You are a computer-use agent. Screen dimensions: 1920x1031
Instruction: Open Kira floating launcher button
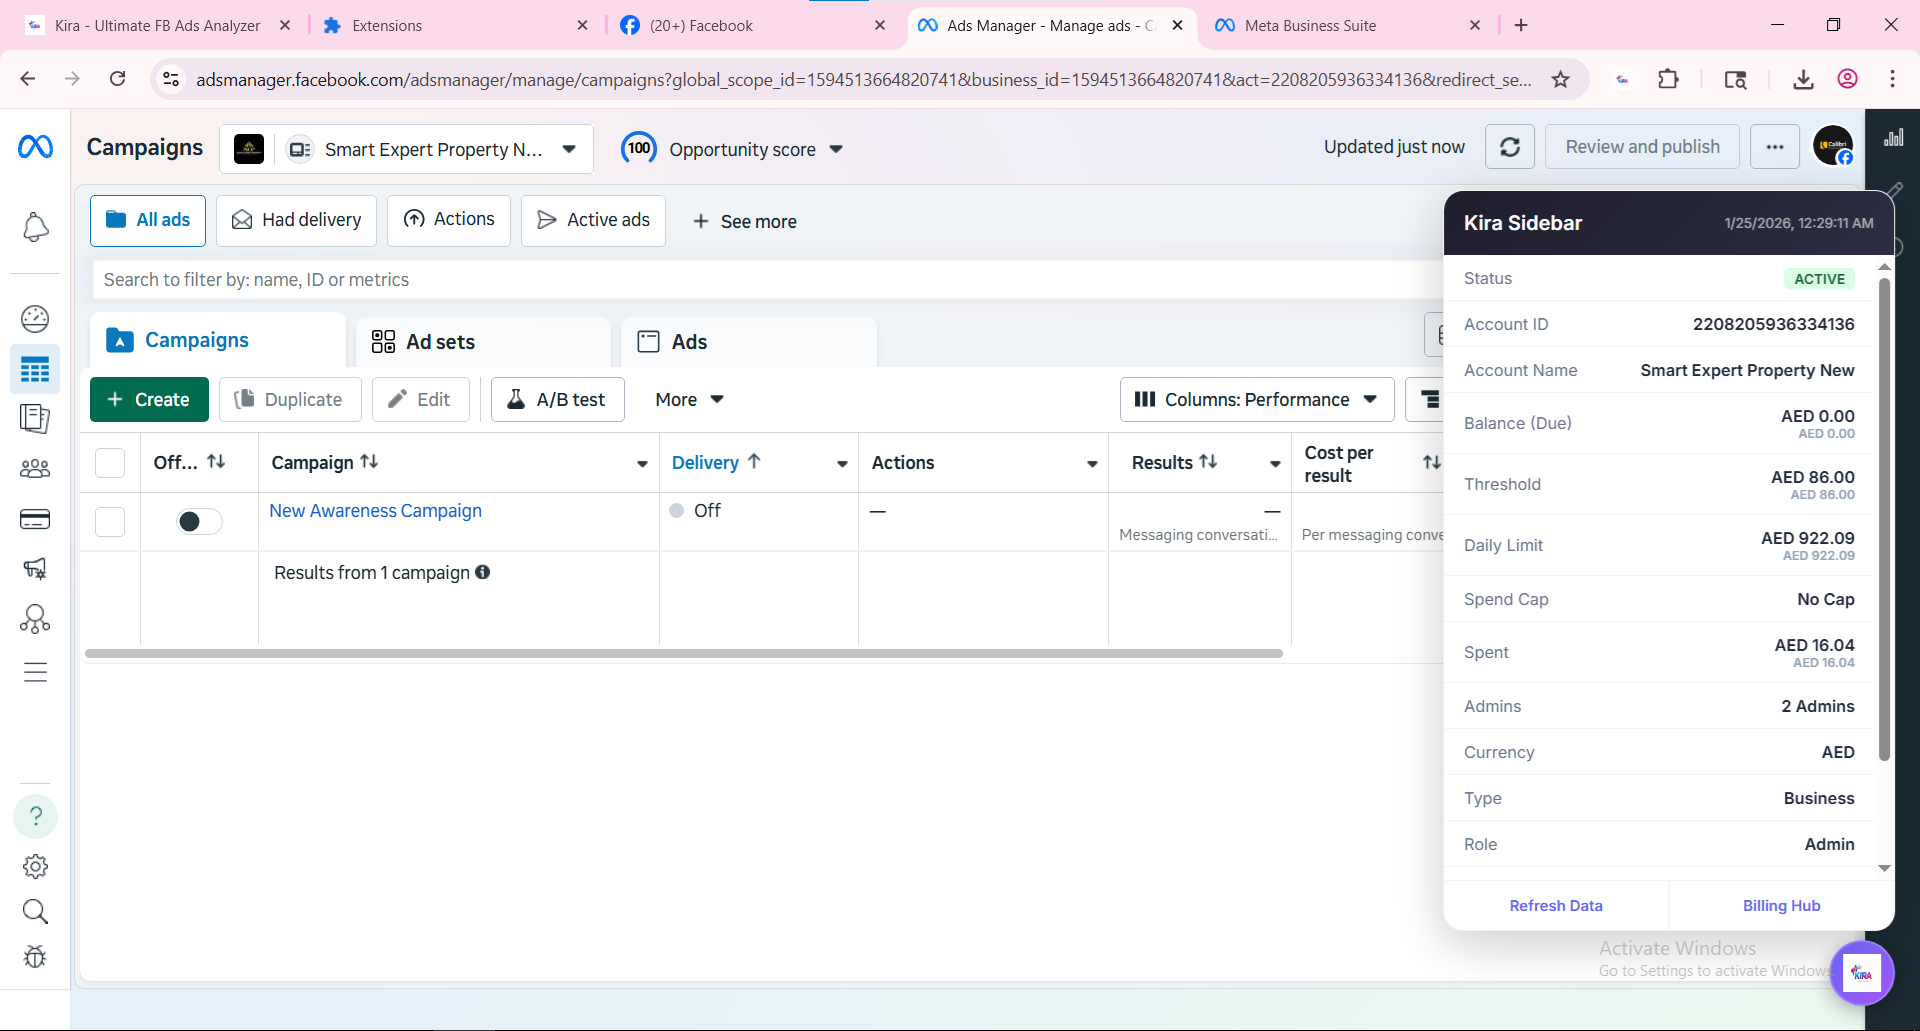[1862, 972]
